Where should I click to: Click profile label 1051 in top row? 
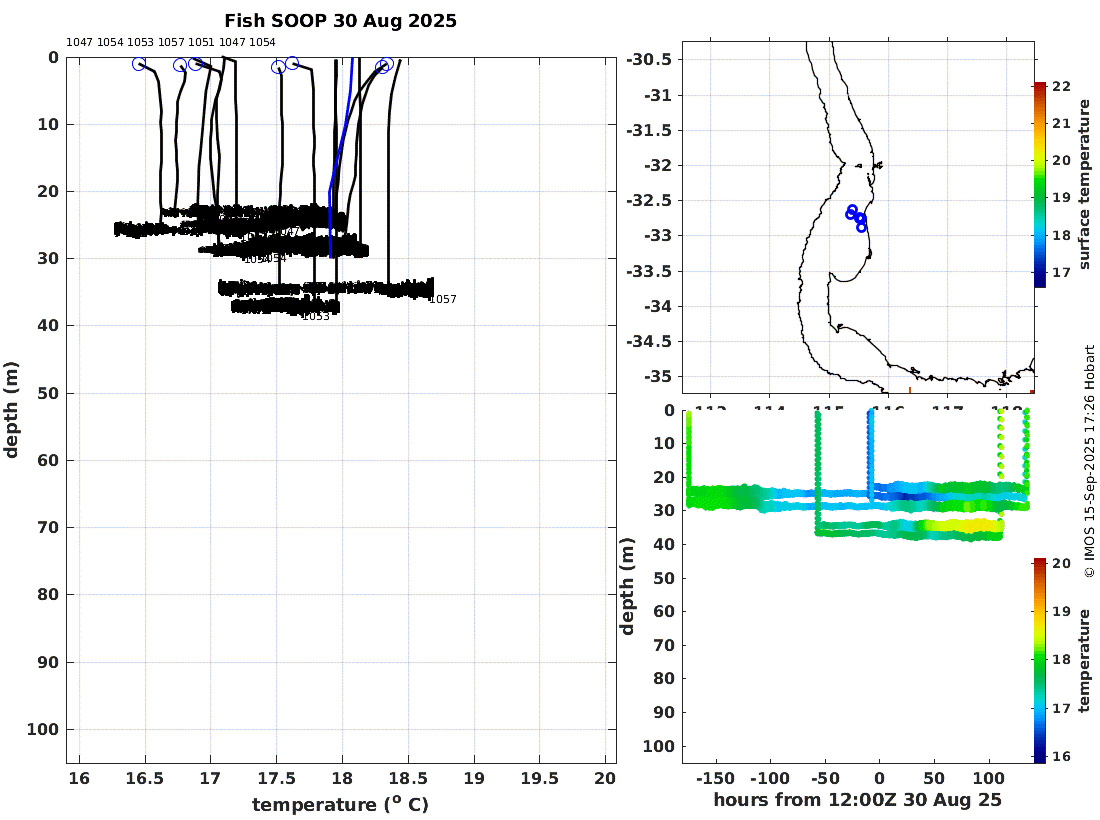pos(201,42)
